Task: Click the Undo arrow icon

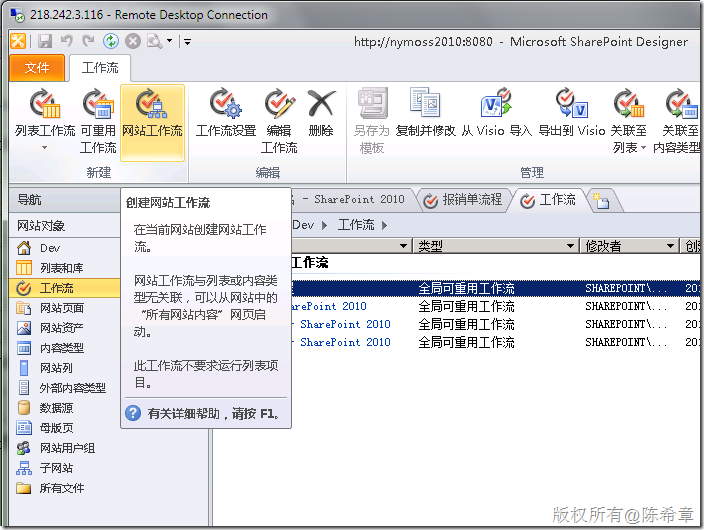Action: (x=67, y=41)
